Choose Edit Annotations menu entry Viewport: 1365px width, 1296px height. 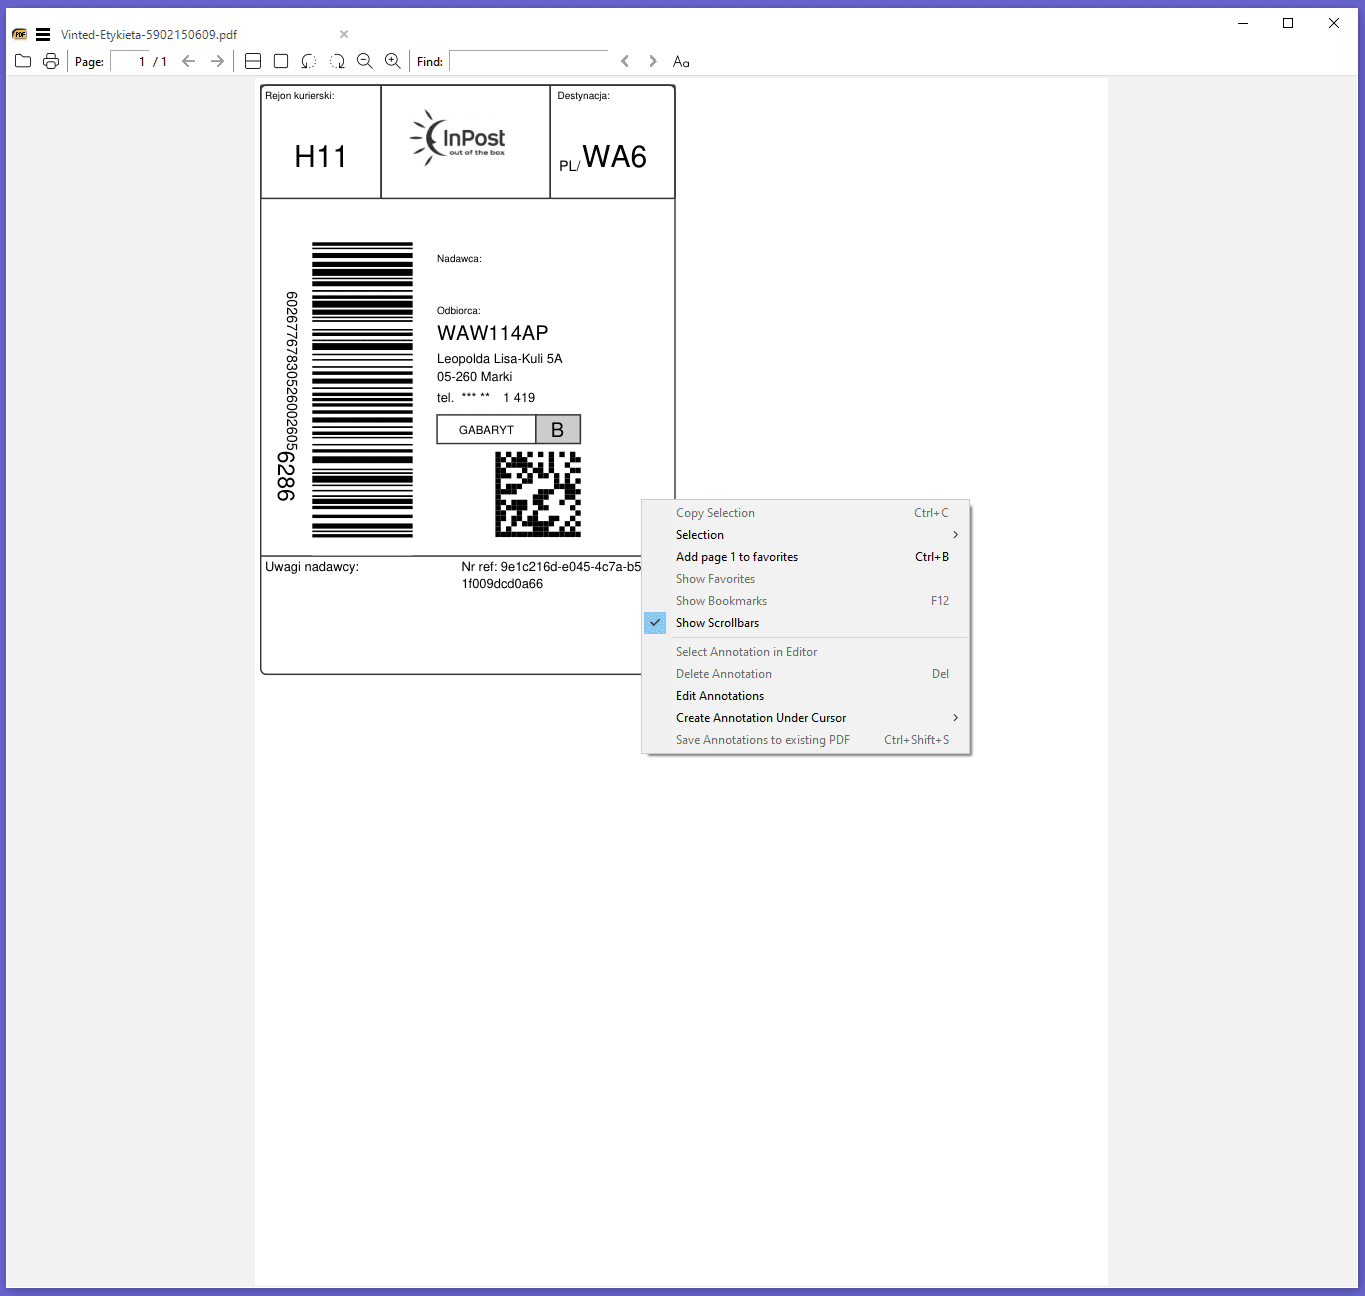pyautogui.click(x=806, y=696)
